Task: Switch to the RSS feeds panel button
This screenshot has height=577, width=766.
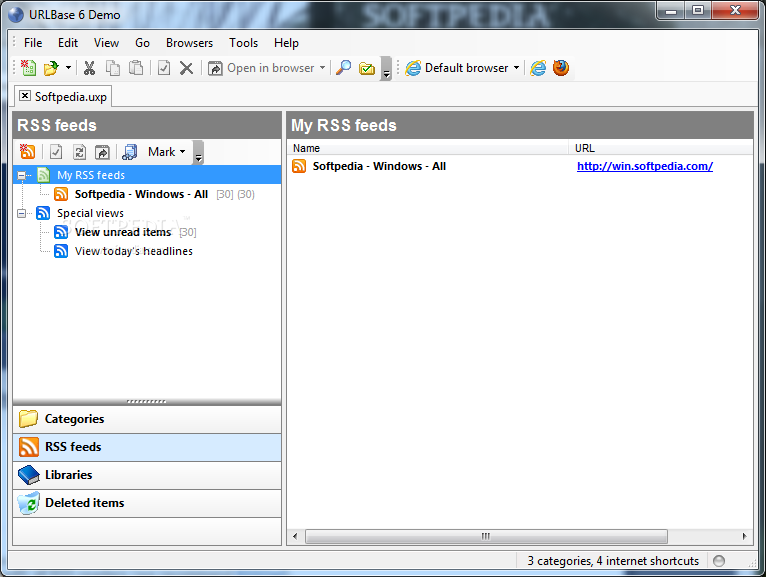Action: point(147,447)
